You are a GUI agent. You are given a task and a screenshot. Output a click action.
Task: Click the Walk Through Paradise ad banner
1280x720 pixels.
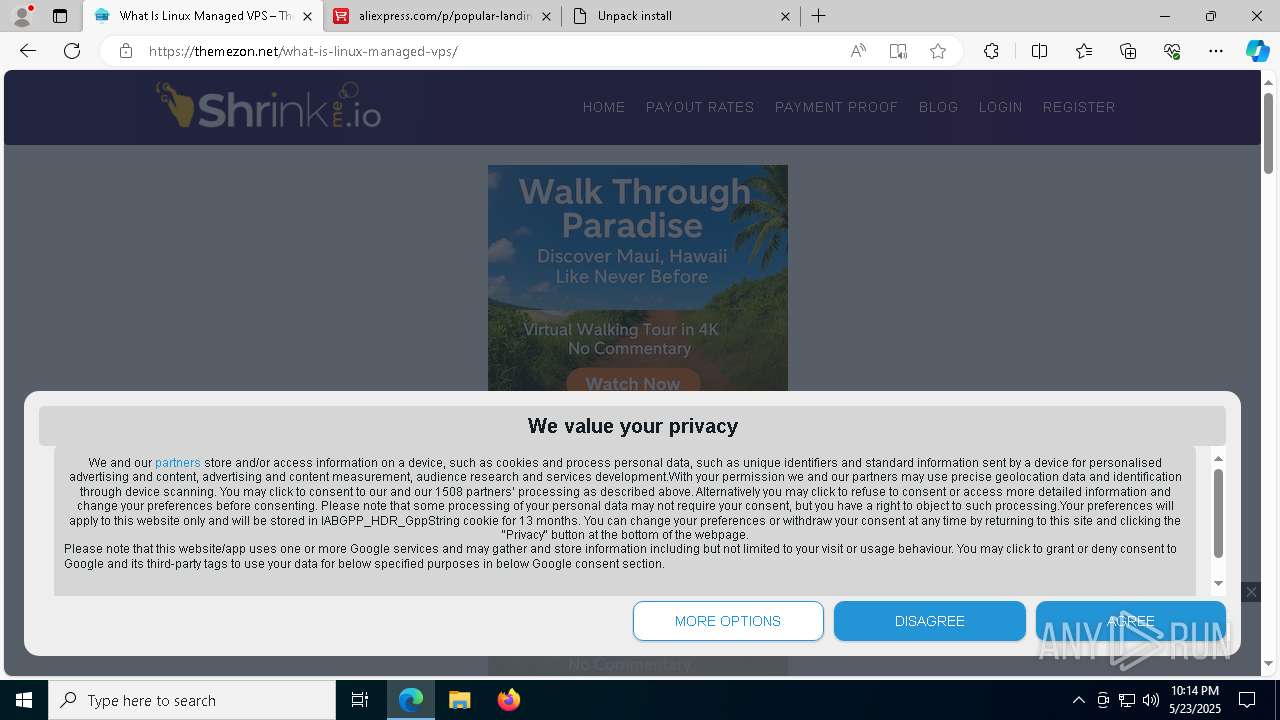point(638,278)
